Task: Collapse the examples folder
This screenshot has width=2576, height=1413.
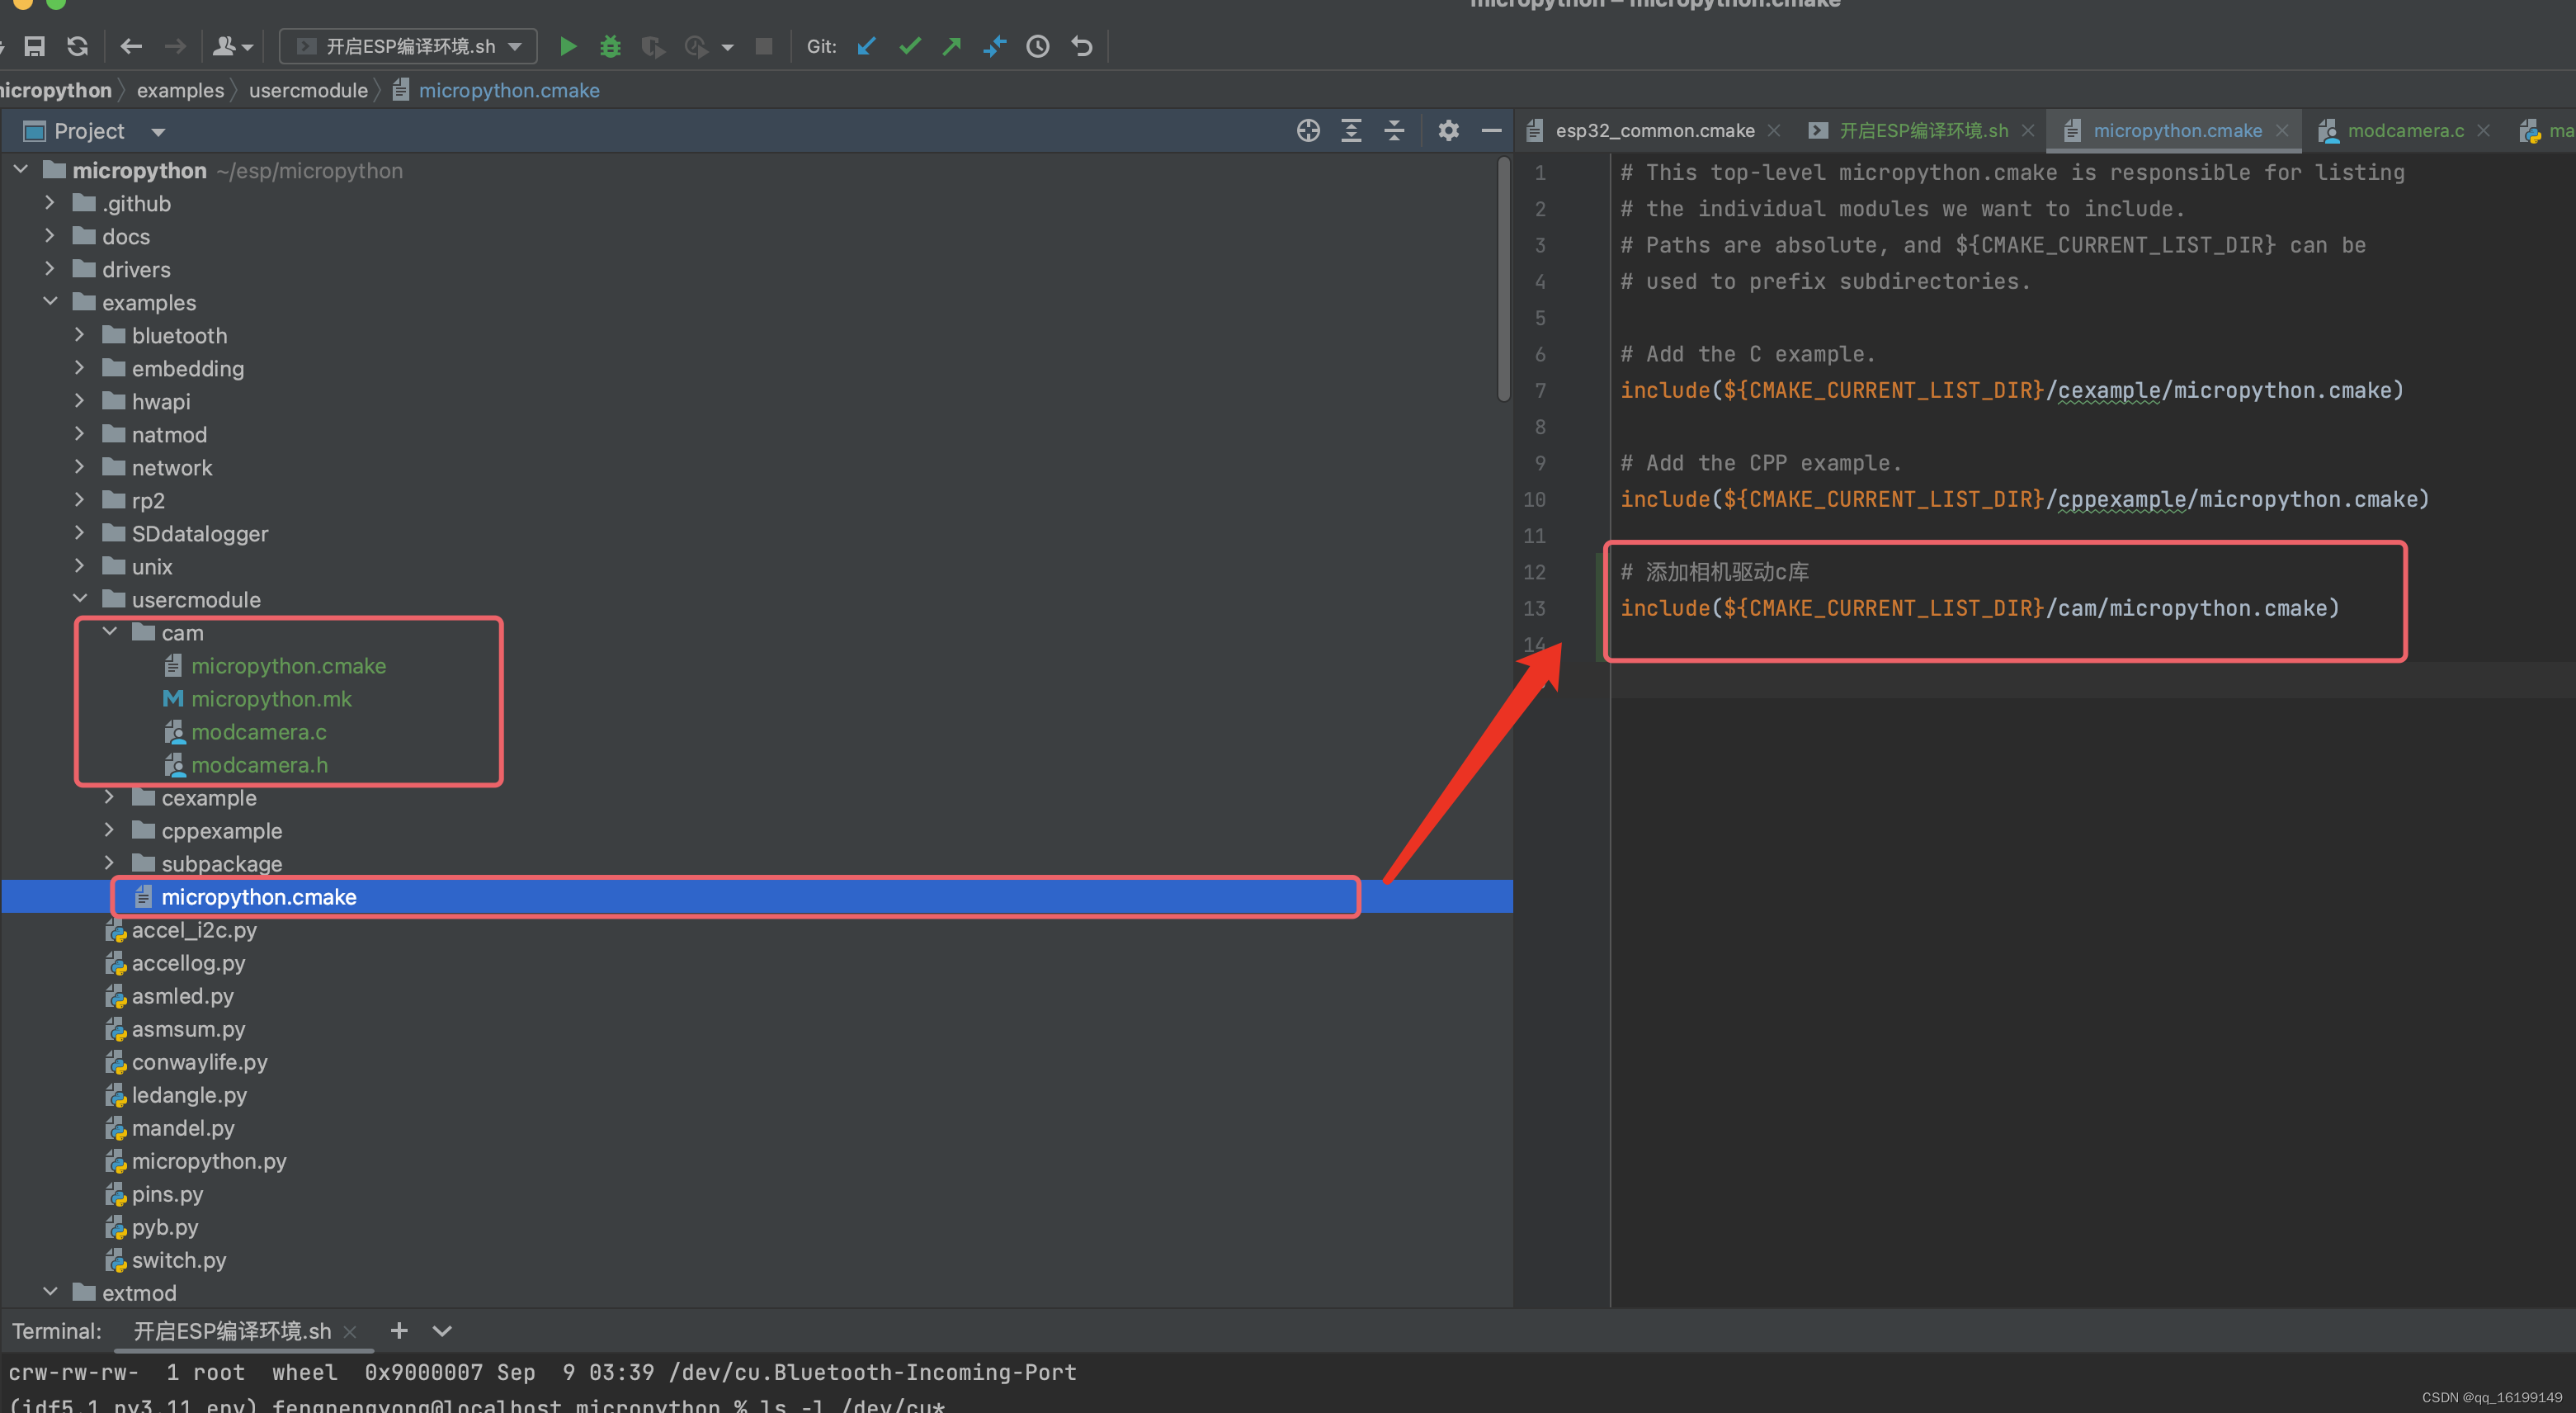Action: 50,302
